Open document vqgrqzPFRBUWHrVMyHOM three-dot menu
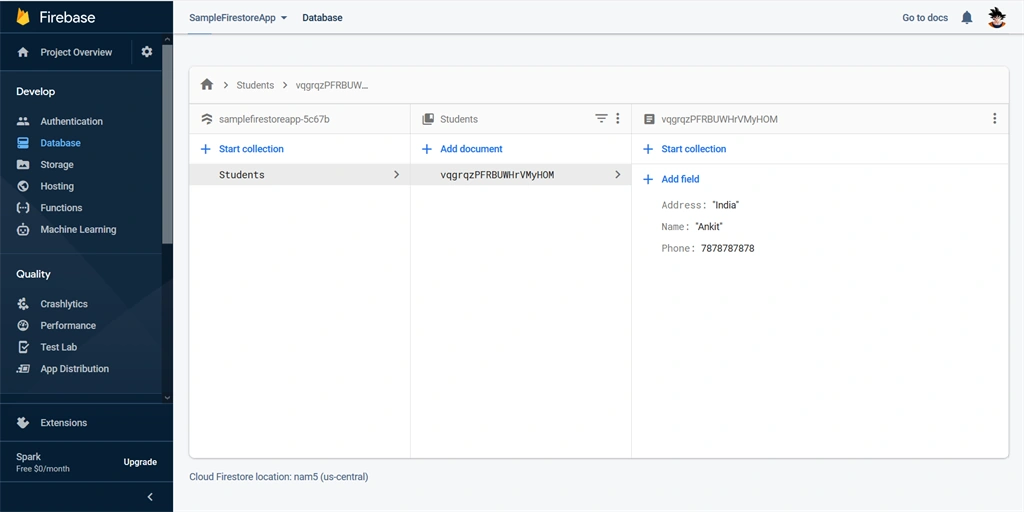Screen dimensions: 1024x512 [995, 118]
